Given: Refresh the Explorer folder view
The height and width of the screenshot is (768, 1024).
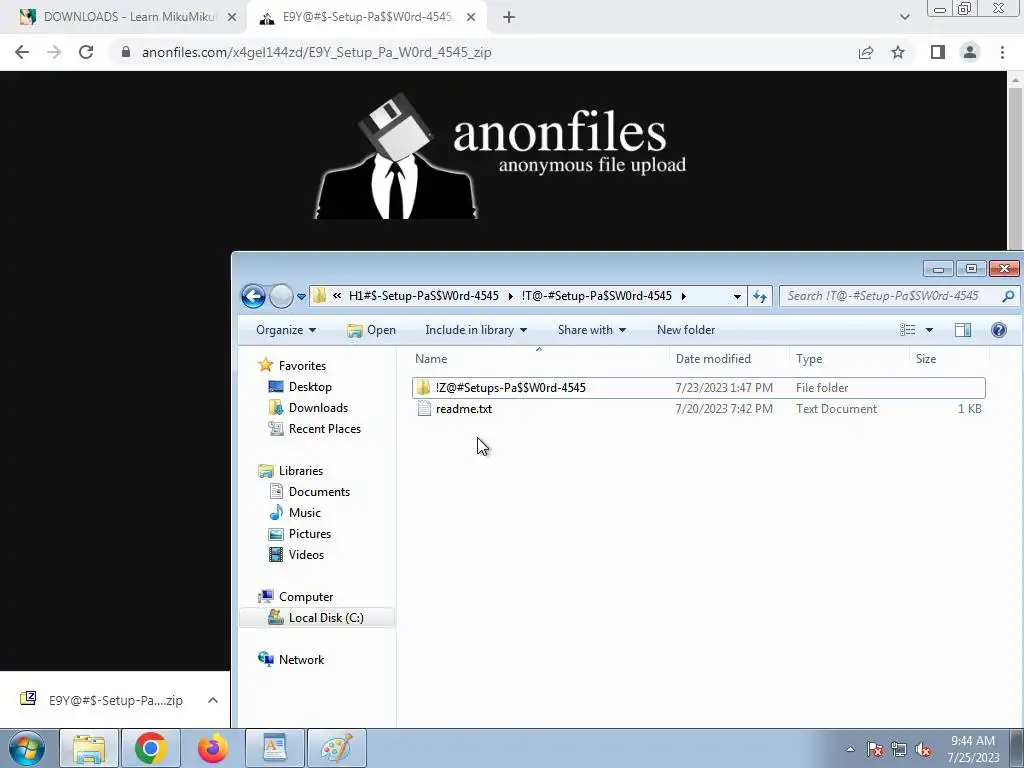Looking at the screenshot, I should [x=760, y=296].
